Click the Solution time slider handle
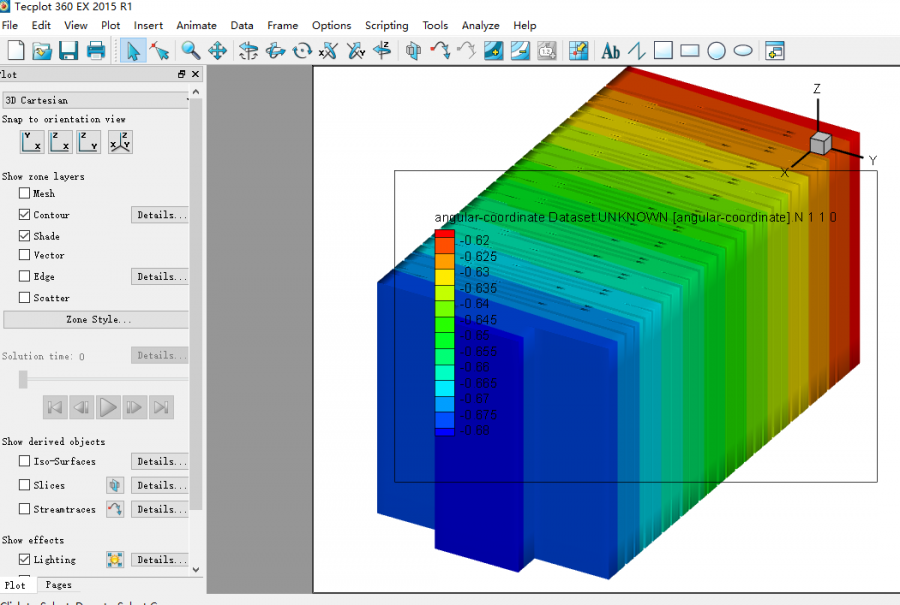The image size is (900, 605). tap(23, 379)
